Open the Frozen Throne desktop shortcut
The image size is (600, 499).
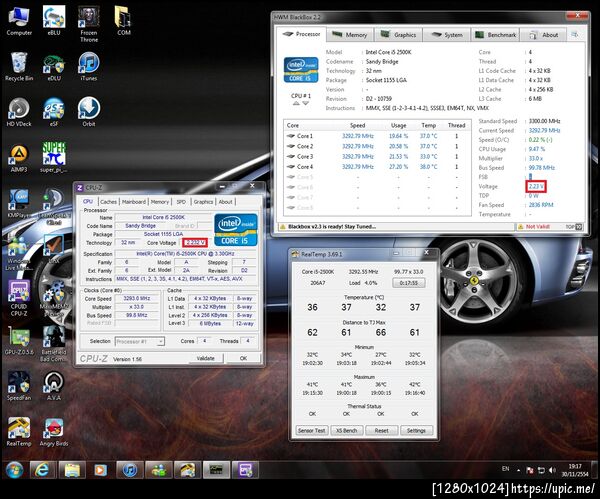tap(89, 24)
